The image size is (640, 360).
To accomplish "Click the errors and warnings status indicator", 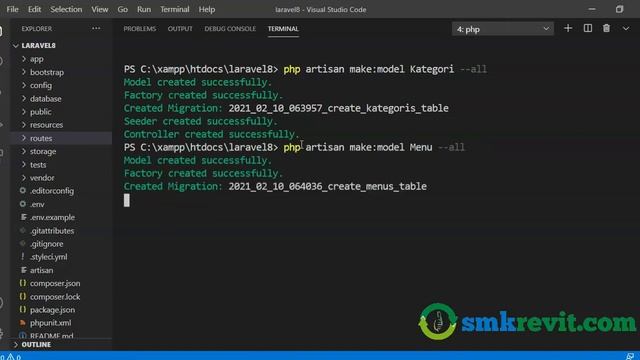I will (11, 357).
